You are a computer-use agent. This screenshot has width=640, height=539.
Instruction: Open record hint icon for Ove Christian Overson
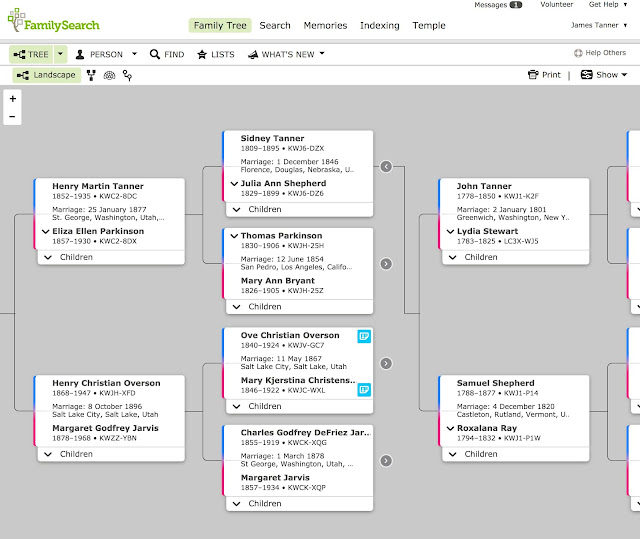(x=365, y=336)
